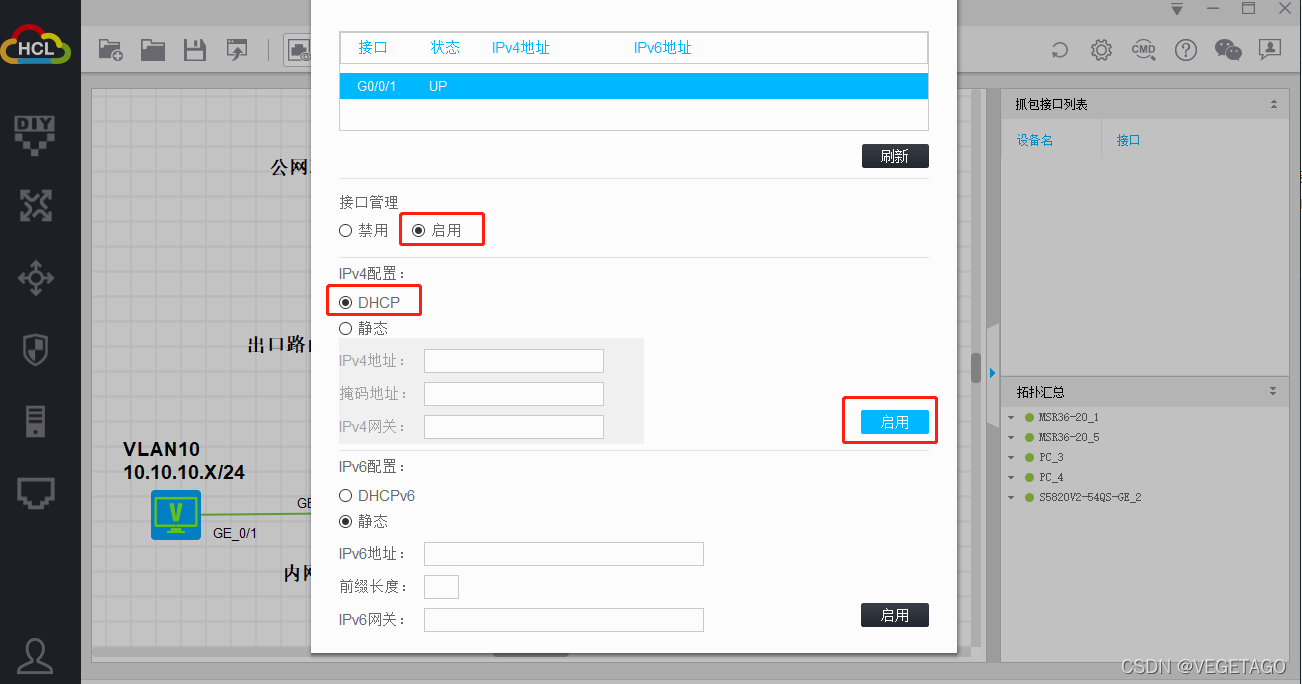Expand PC_4 tree arrow
Screen dimensions: 1302x684
point(1011,478)
